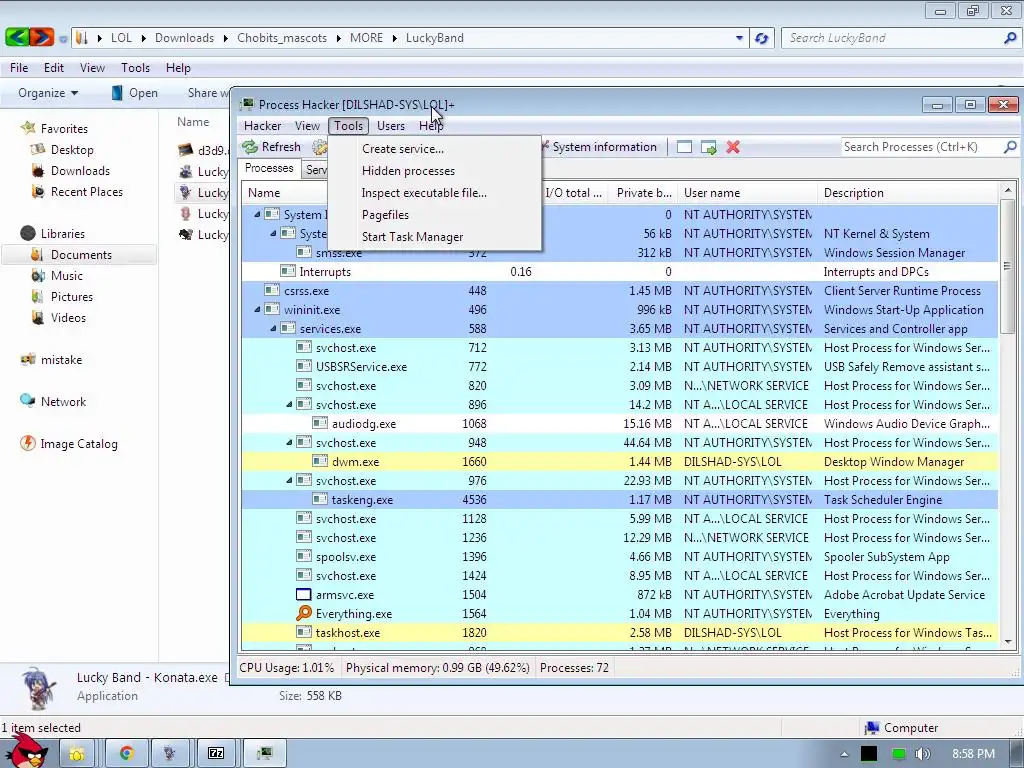This screenshot has width=1024, height=768.
Task: Select the USBSRService.exe process row
Action: [x=619, y=366]
